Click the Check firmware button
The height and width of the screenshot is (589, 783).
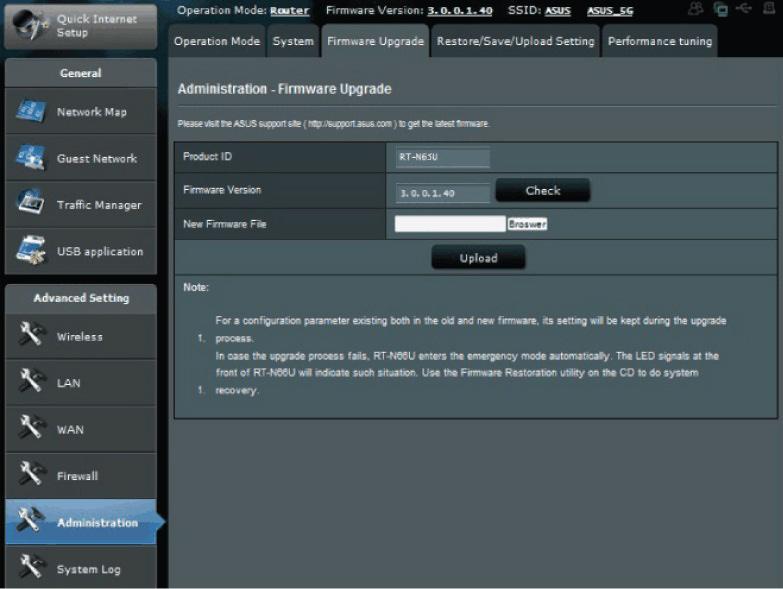click(x=543, y=190)
